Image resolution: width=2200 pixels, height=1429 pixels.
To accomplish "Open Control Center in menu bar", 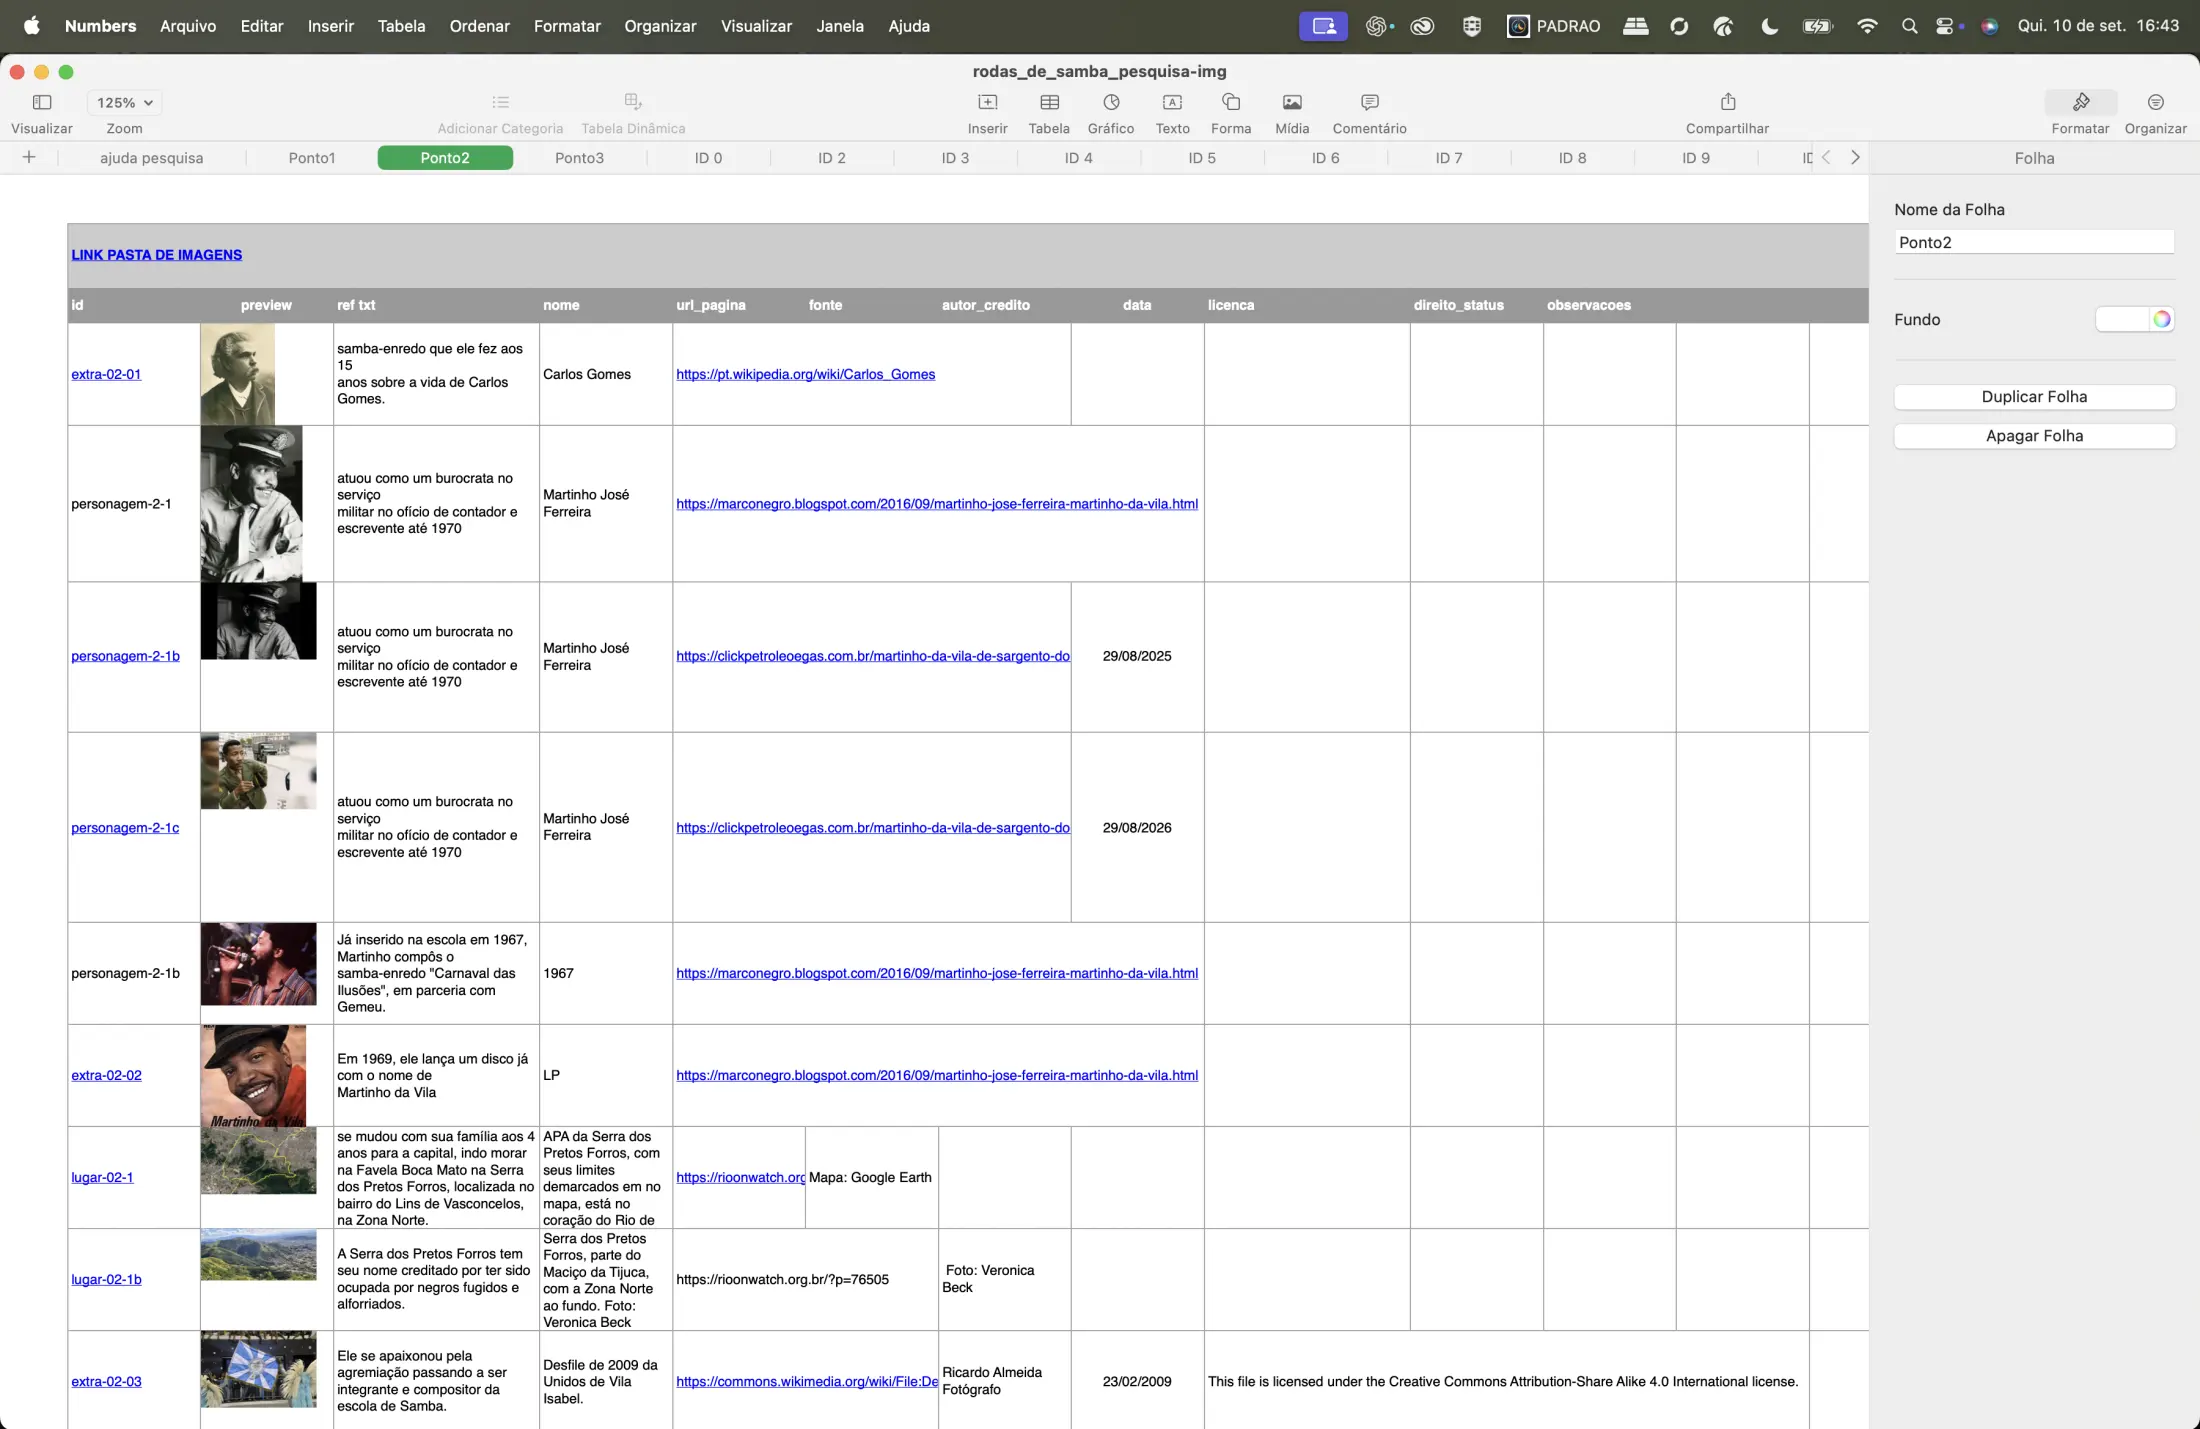I will pos(1946,26).
